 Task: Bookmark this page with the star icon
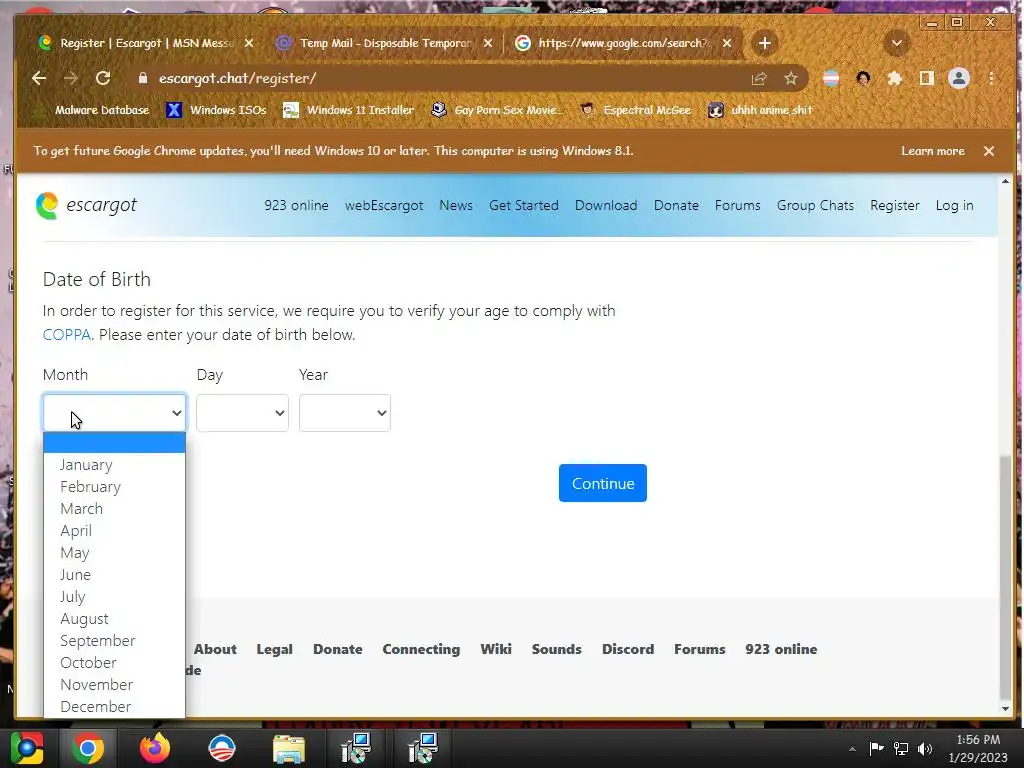tap(791, 79)
